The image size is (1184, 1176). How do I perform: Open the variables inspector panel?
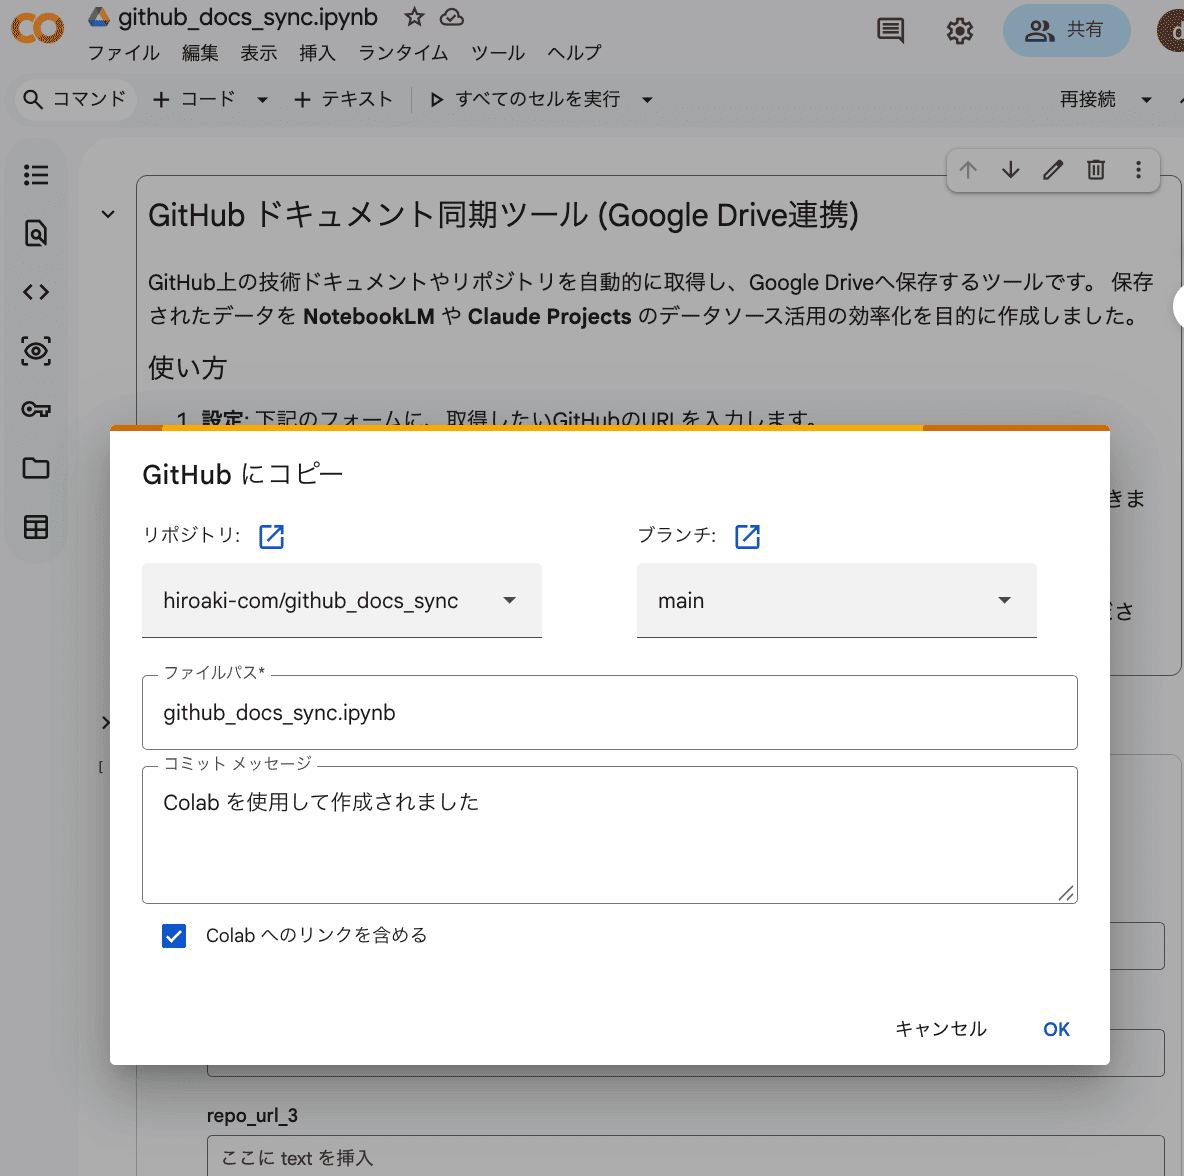(36, 351)
